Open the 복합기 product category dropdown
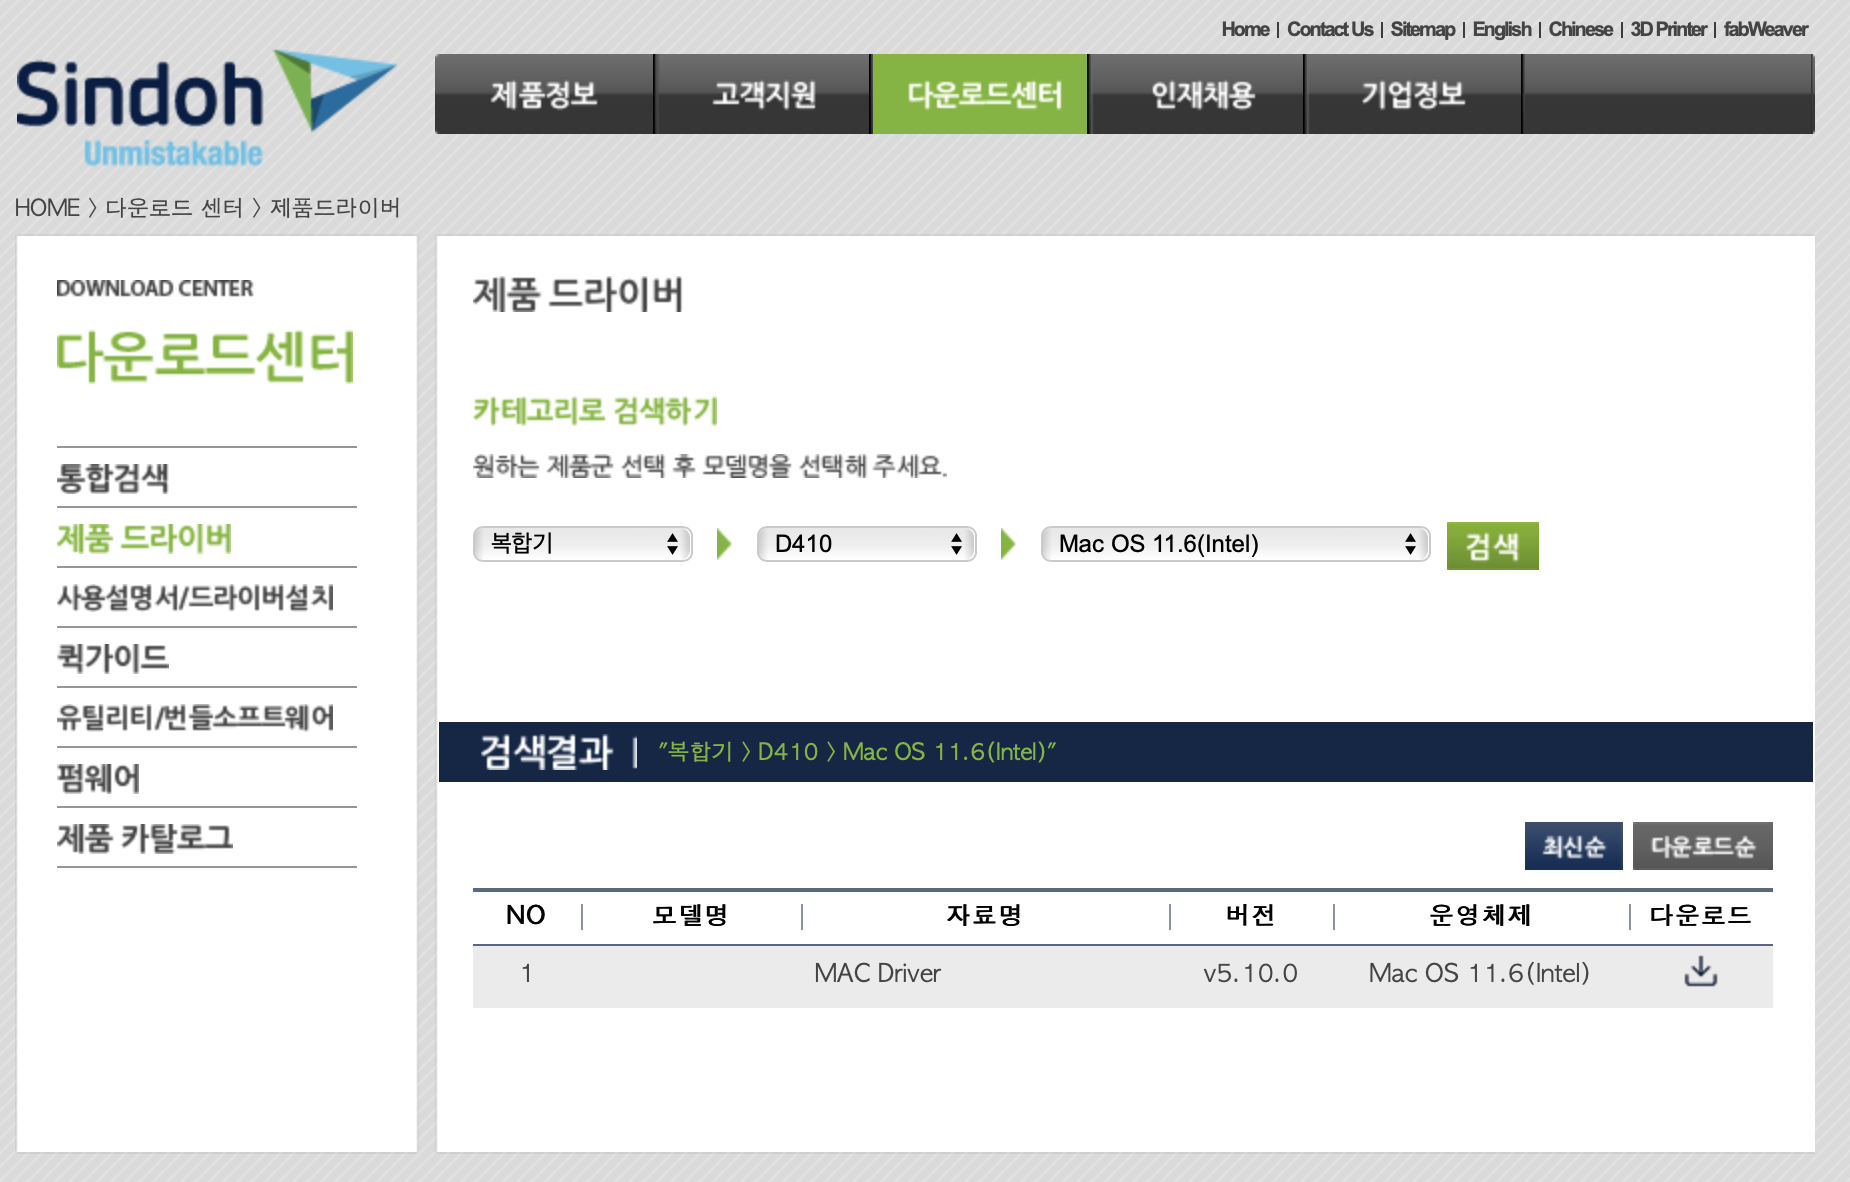1850x1182 pixels. pyautogui.click(x=583, y=544)
